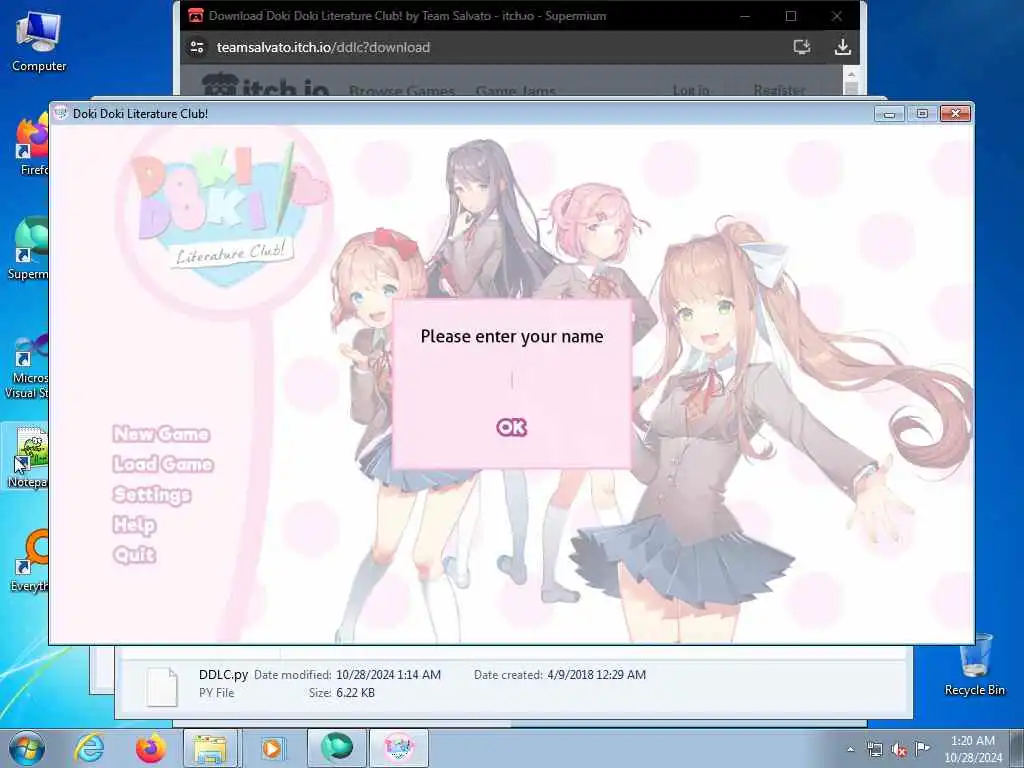Open the Windows Start menu
Screen dimensions: 1024x768
(27, 748)
